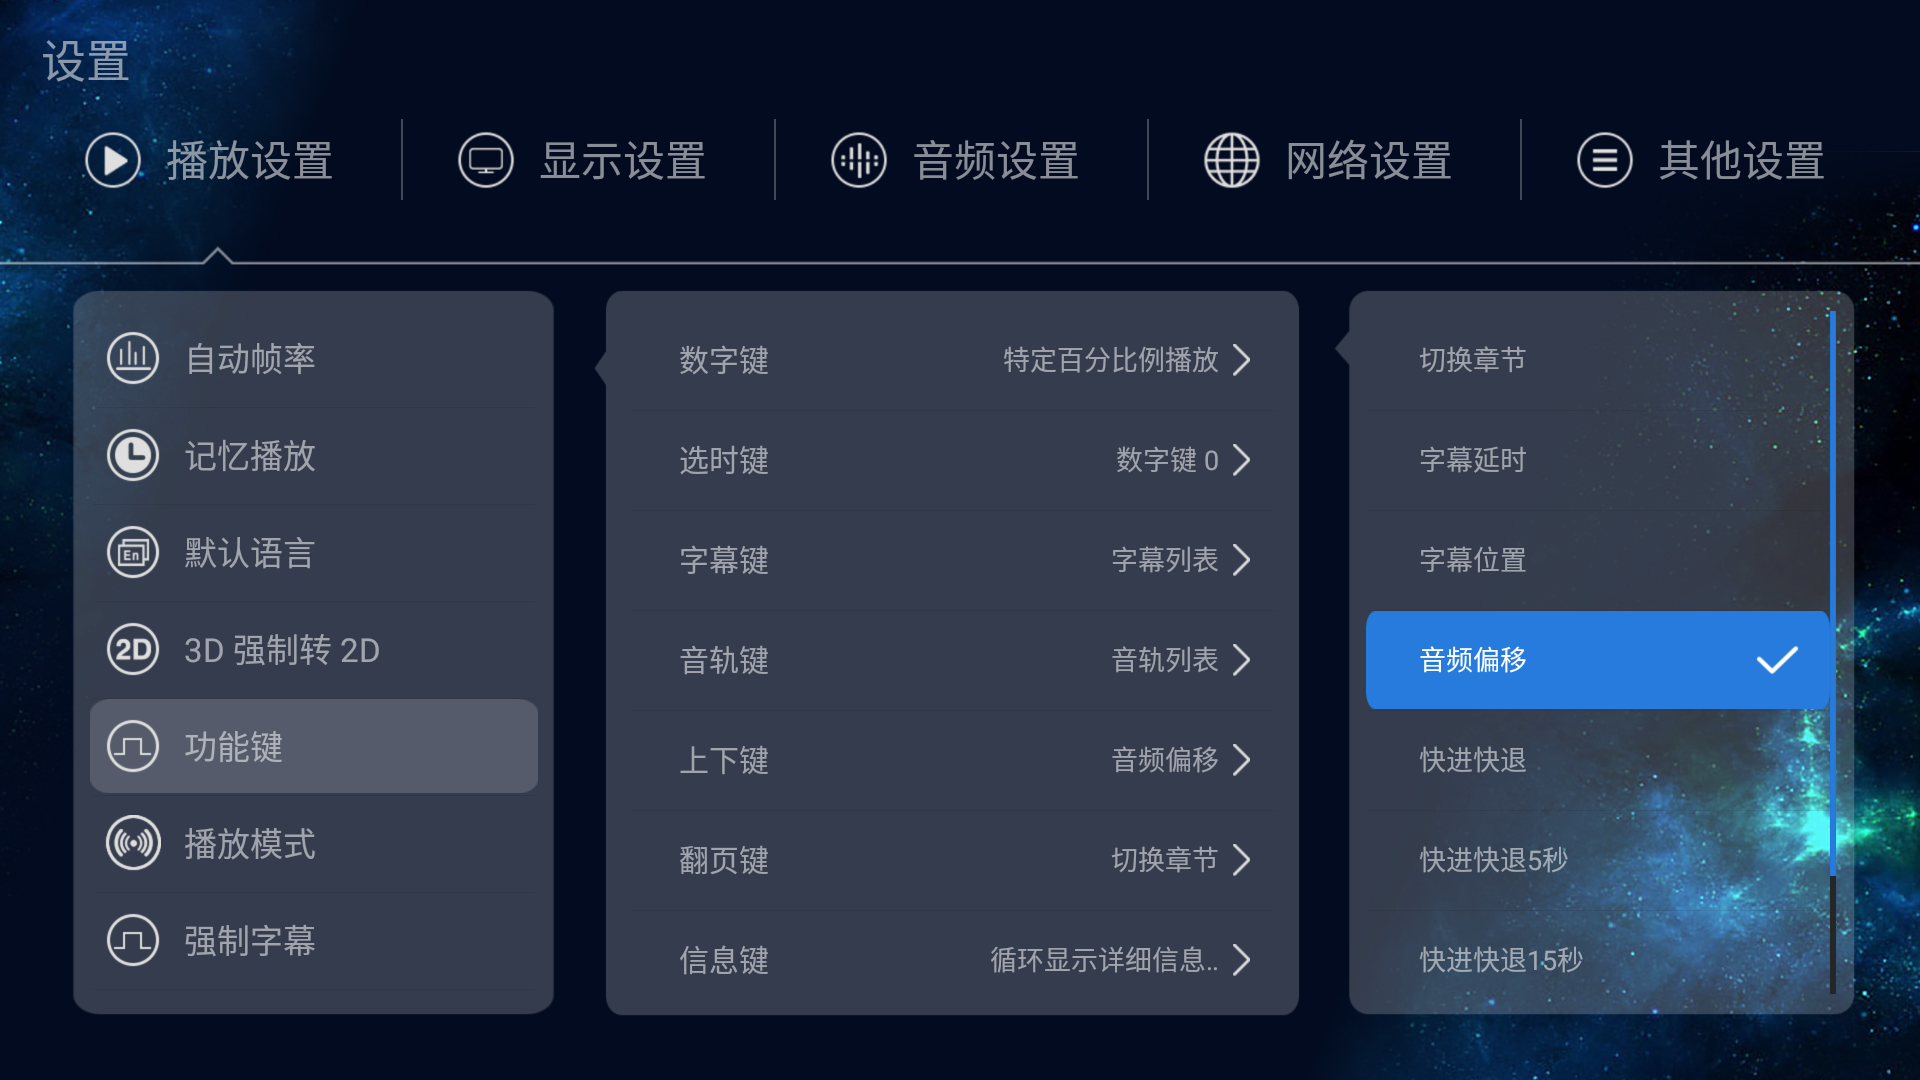Click the bar-chart icon for 自动帧率
This screenshot has width=1920, height=1080.
(133, 358)
